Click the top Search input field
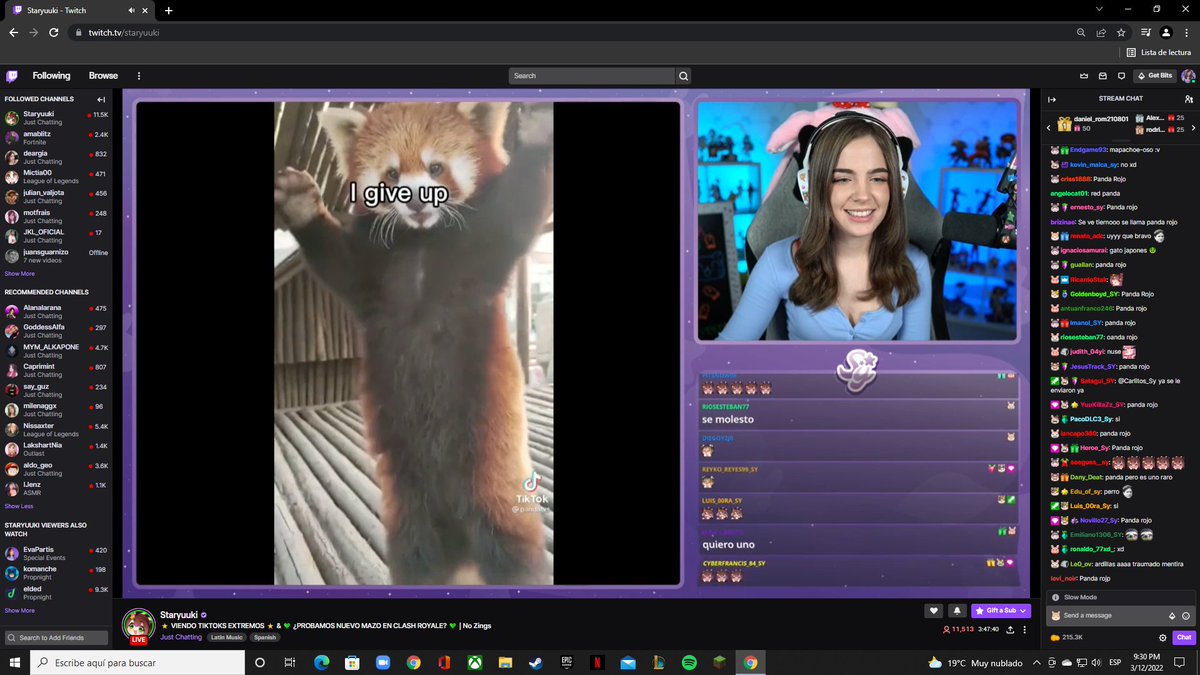 [x=592, y=76]
